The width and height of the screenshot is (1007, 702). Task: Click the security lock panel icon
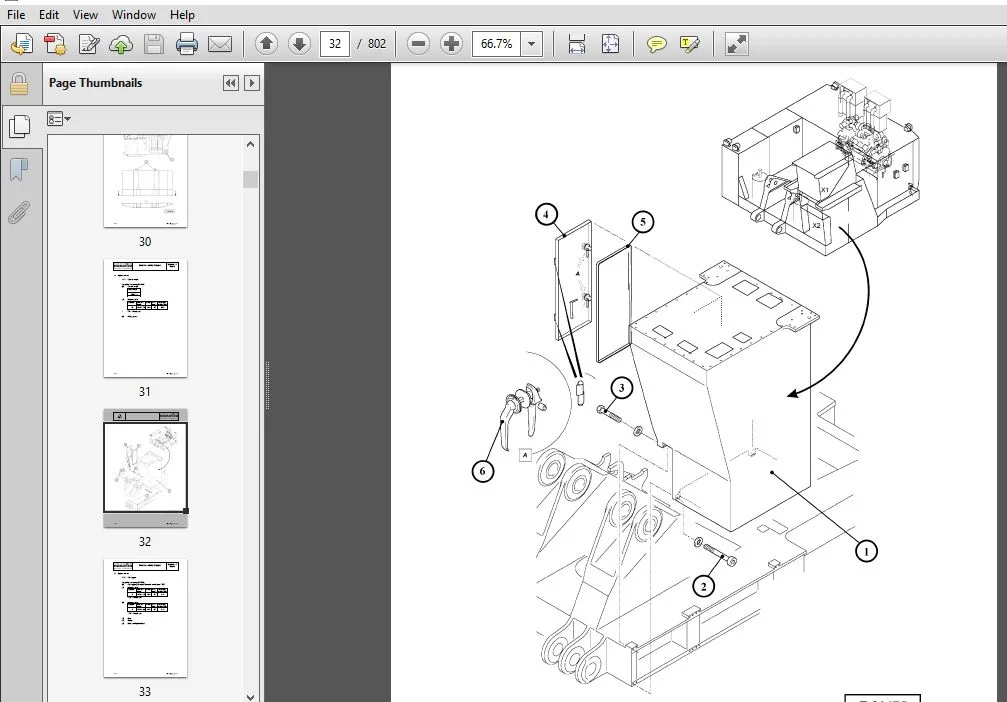pos(19,83)
